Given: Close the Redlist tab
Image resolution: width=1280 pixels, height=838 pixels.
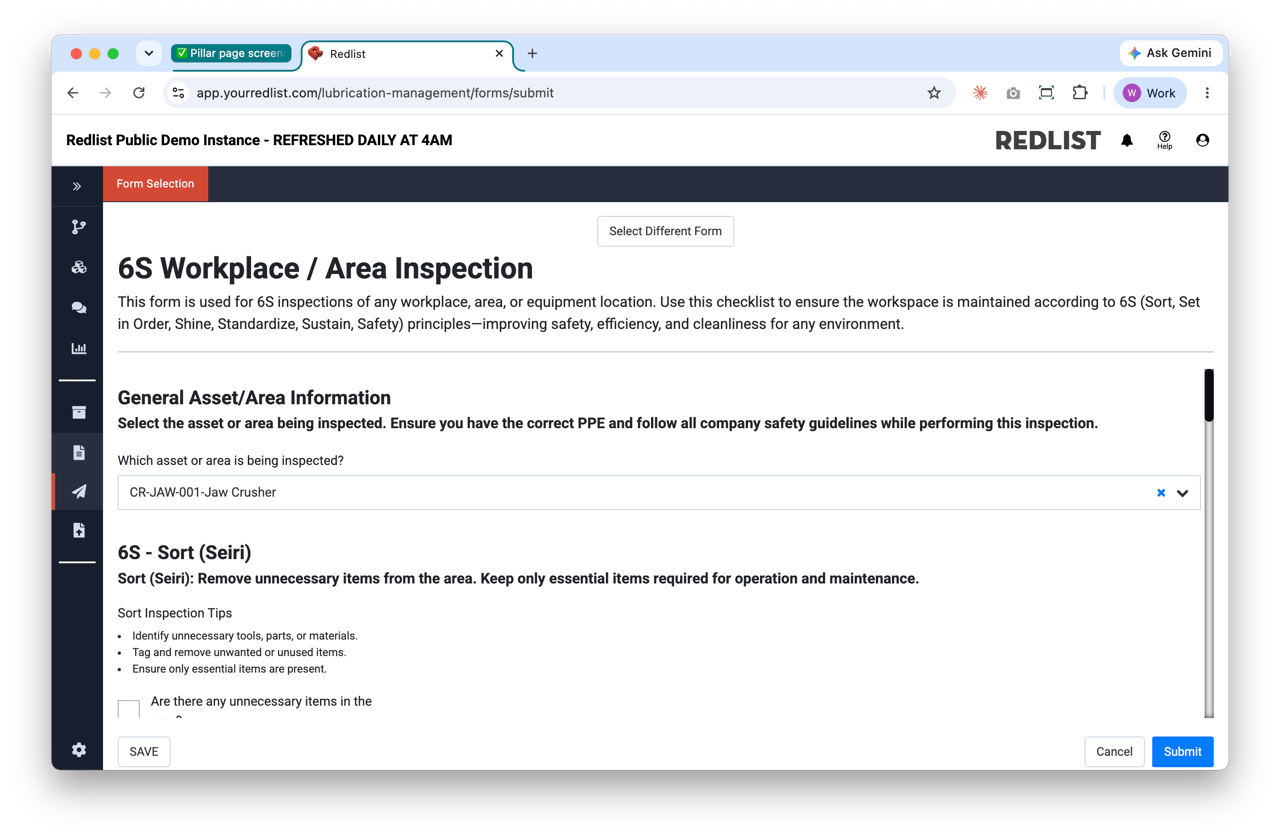Looking at the screenshot, I should pos(499,54).
